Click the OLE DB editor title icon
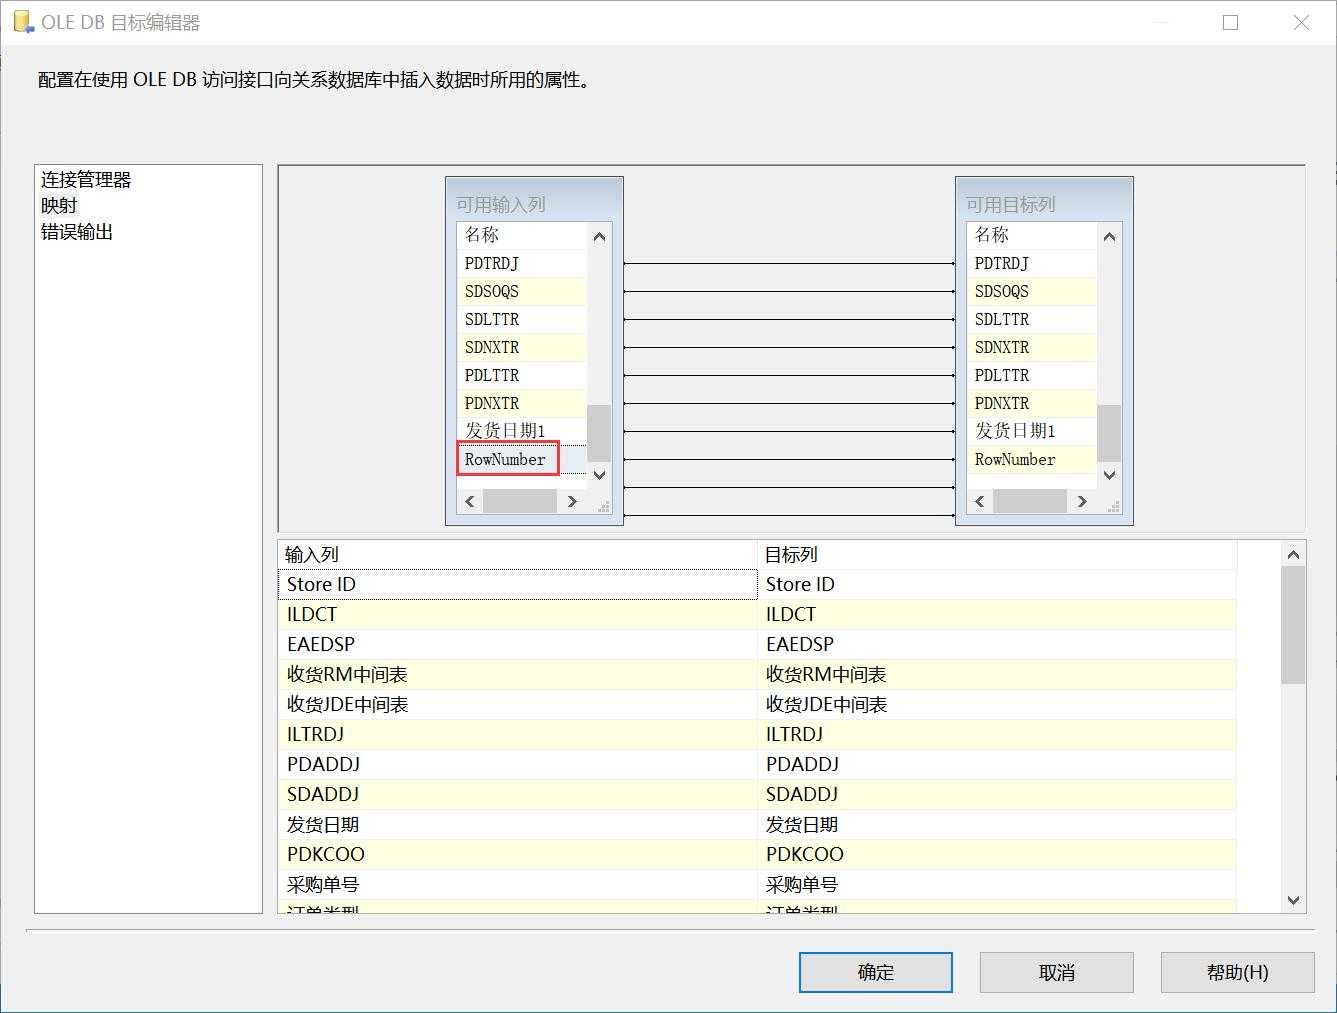 point(23,22)
